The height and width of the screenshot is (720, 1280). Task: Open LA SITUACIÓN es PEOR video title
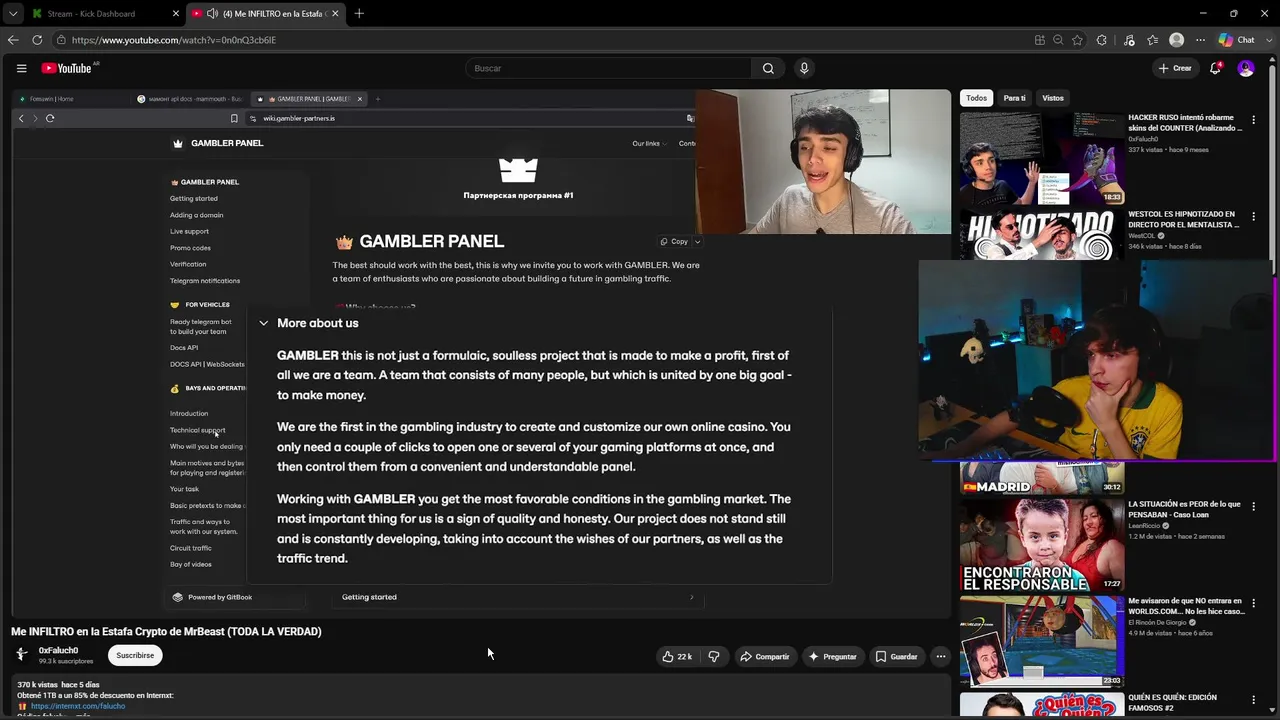[1185, 509]
